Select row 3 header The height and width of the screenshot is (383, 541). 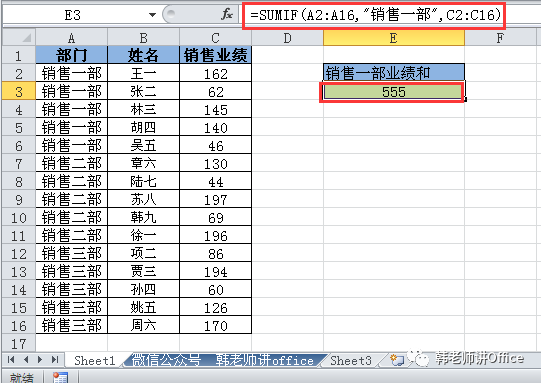(19, 91)
